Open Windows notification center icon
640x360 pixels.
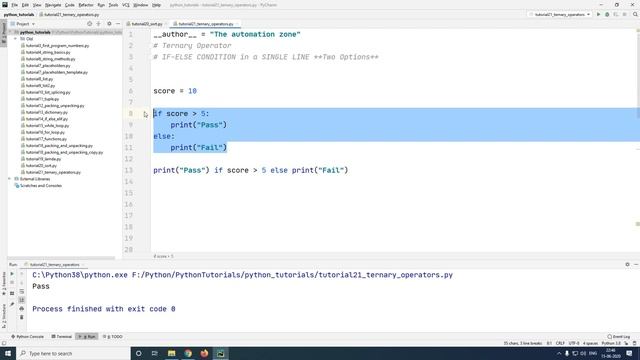point(629,353)
